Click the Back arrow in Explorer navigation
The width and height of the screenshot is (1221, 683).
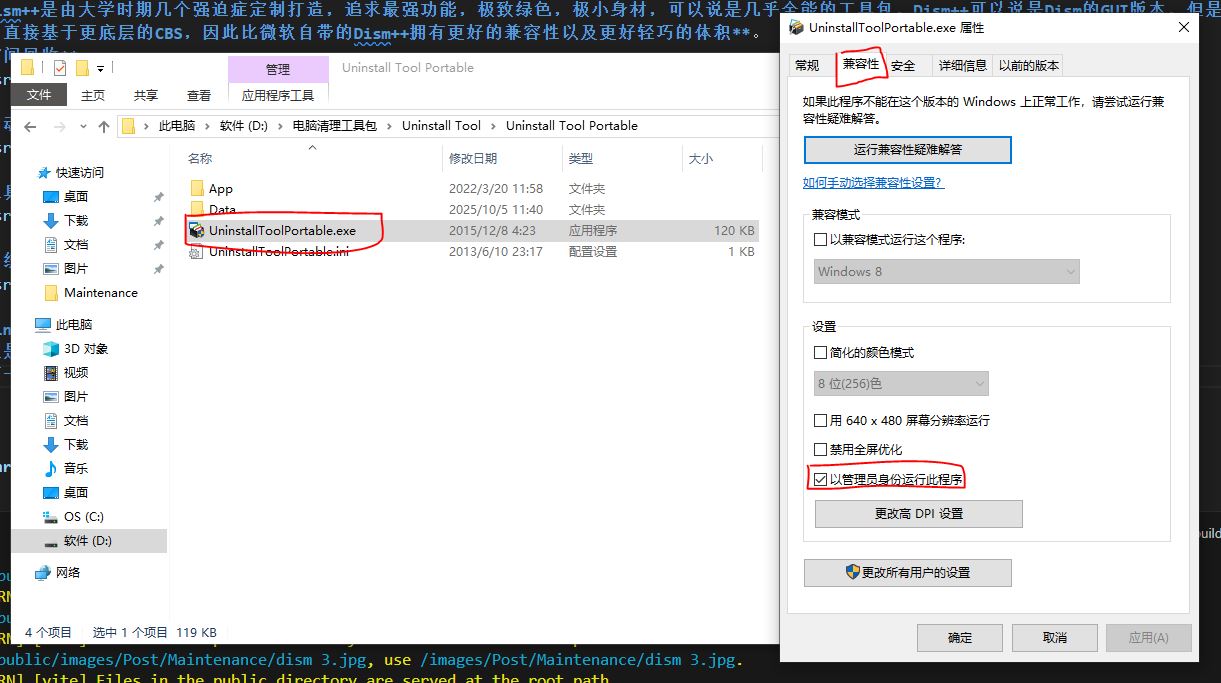click(30, 127)
